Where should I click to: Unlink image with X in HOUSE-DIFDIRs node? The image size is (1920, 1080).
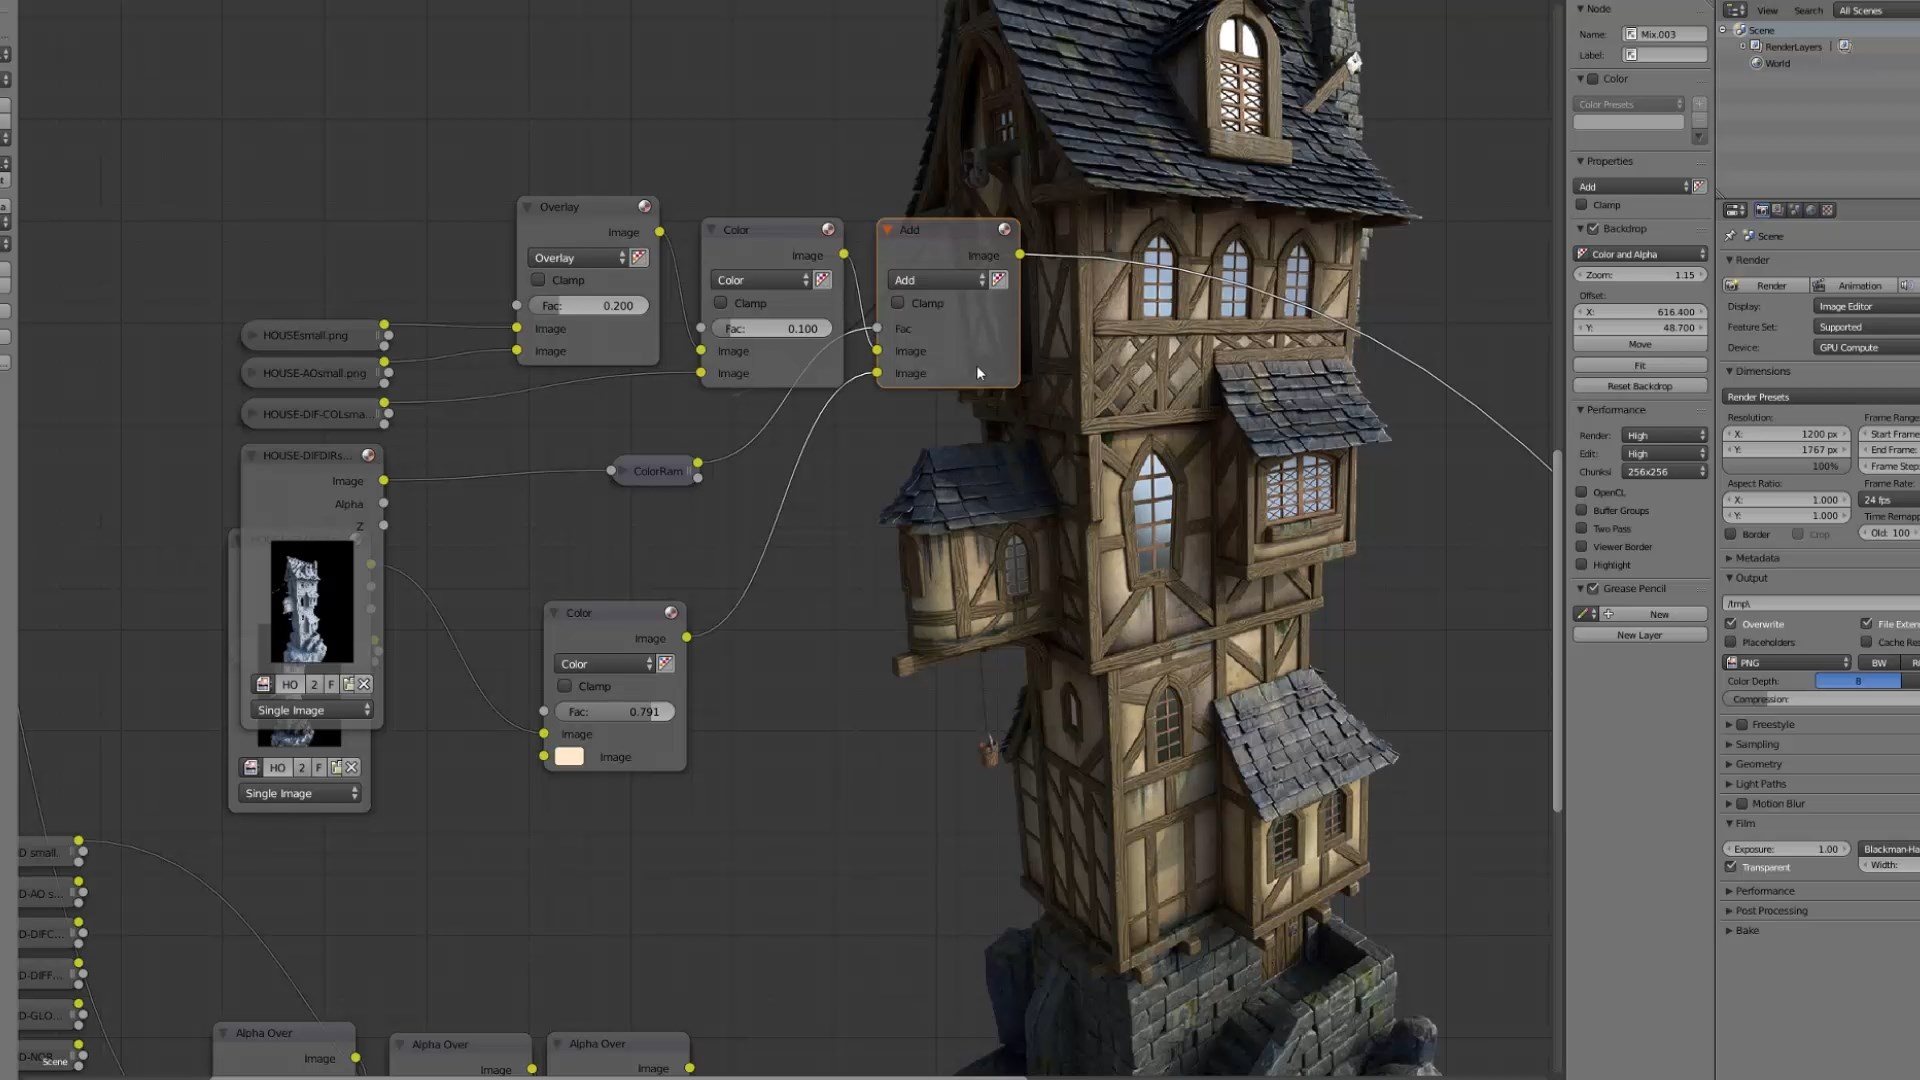(364, 684)
